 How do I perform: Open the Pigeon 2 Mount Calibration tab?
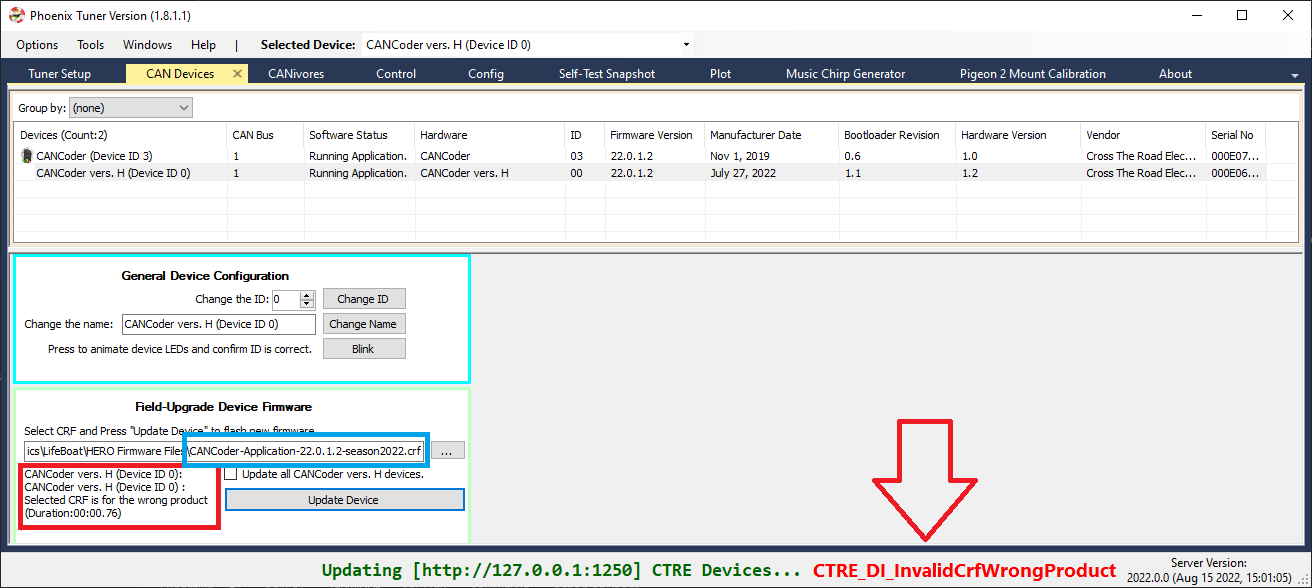[1033, 74]
